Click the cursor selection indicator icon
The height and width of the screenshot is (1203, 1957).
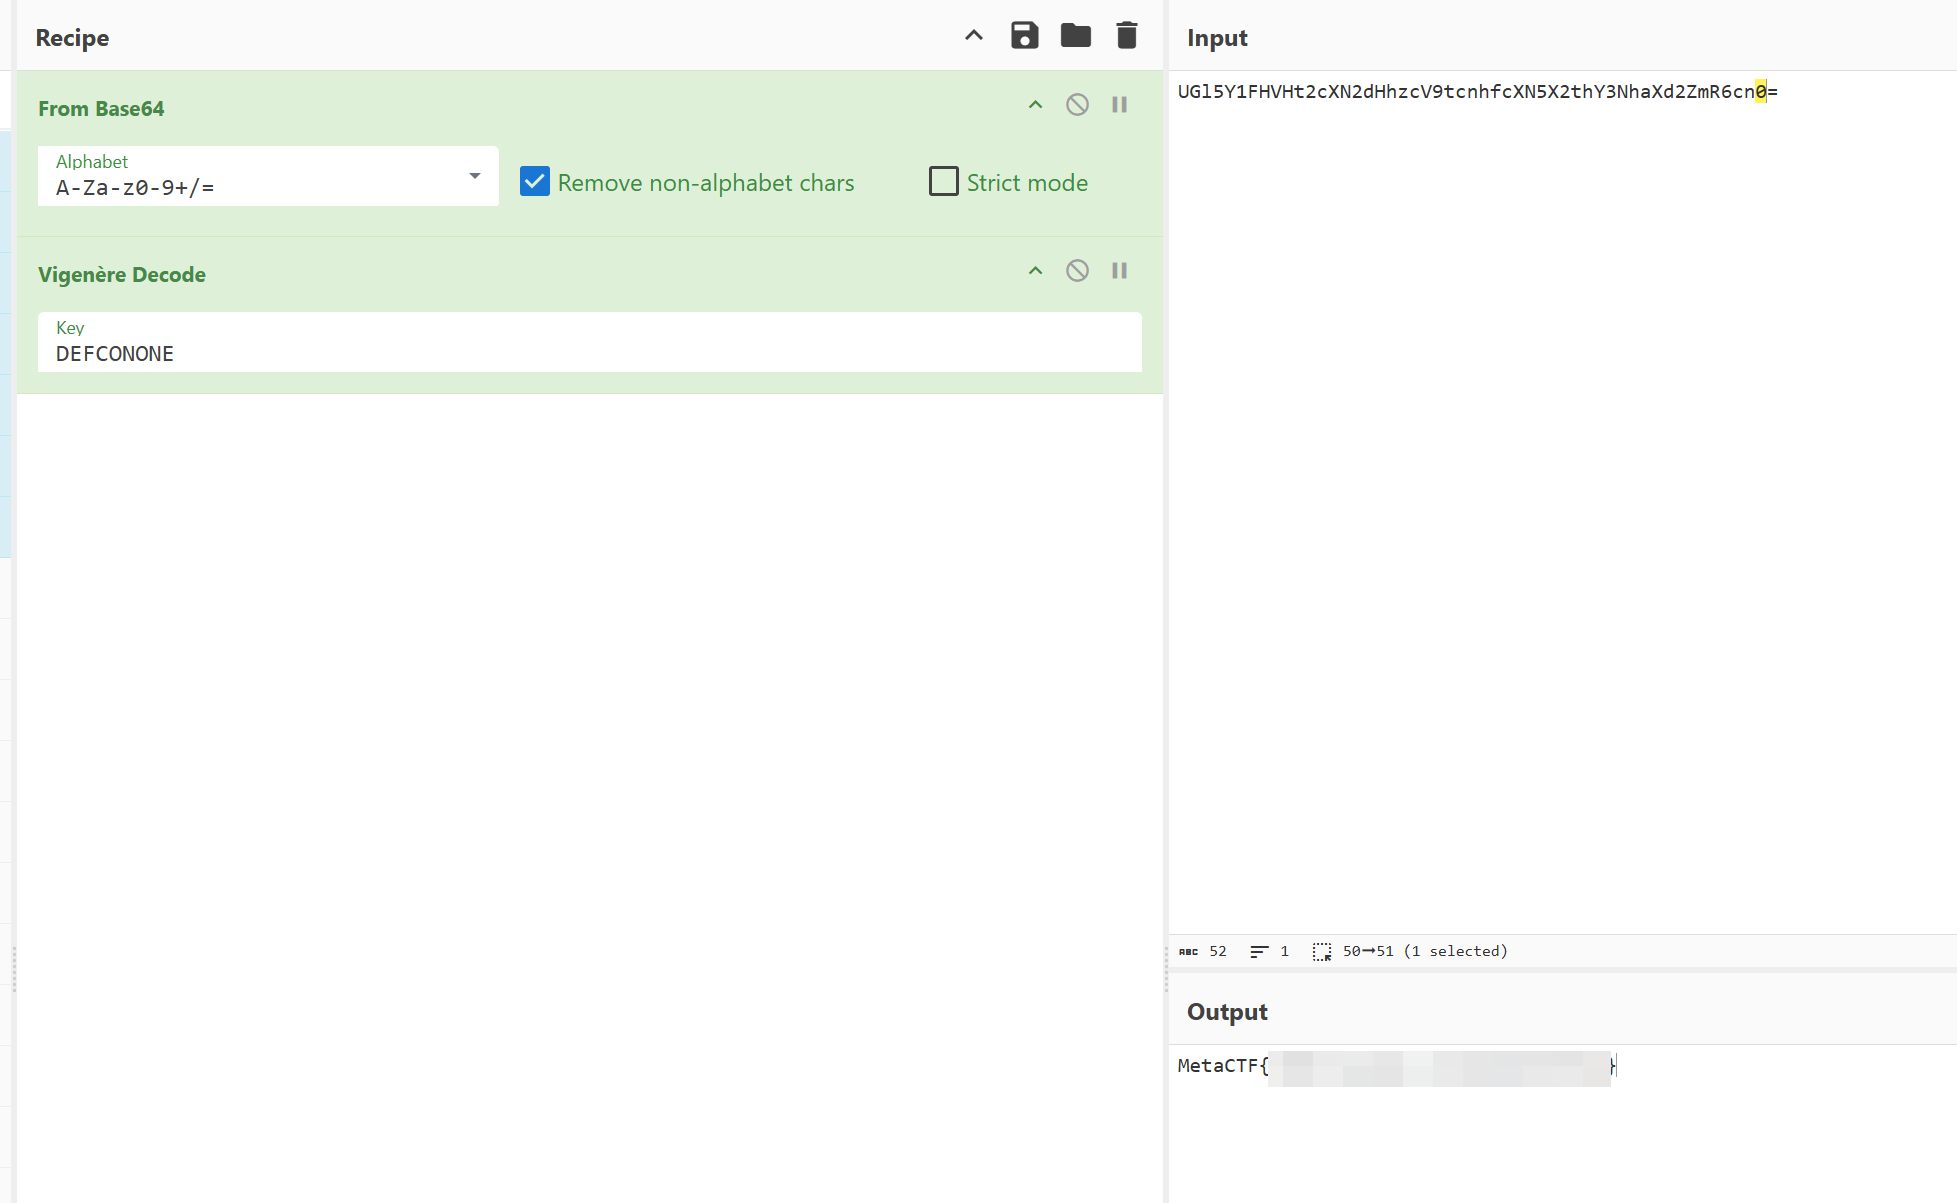[x=1322, y=951]
